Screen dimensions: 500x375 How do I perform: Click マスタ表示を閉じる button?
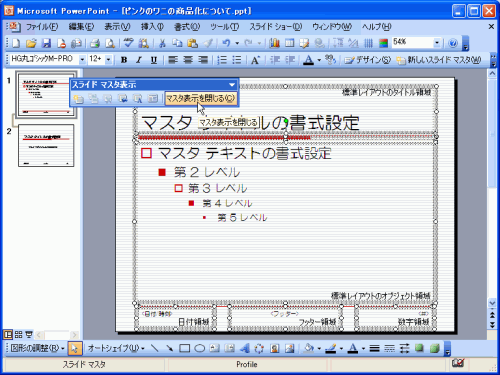pos(201,99)
